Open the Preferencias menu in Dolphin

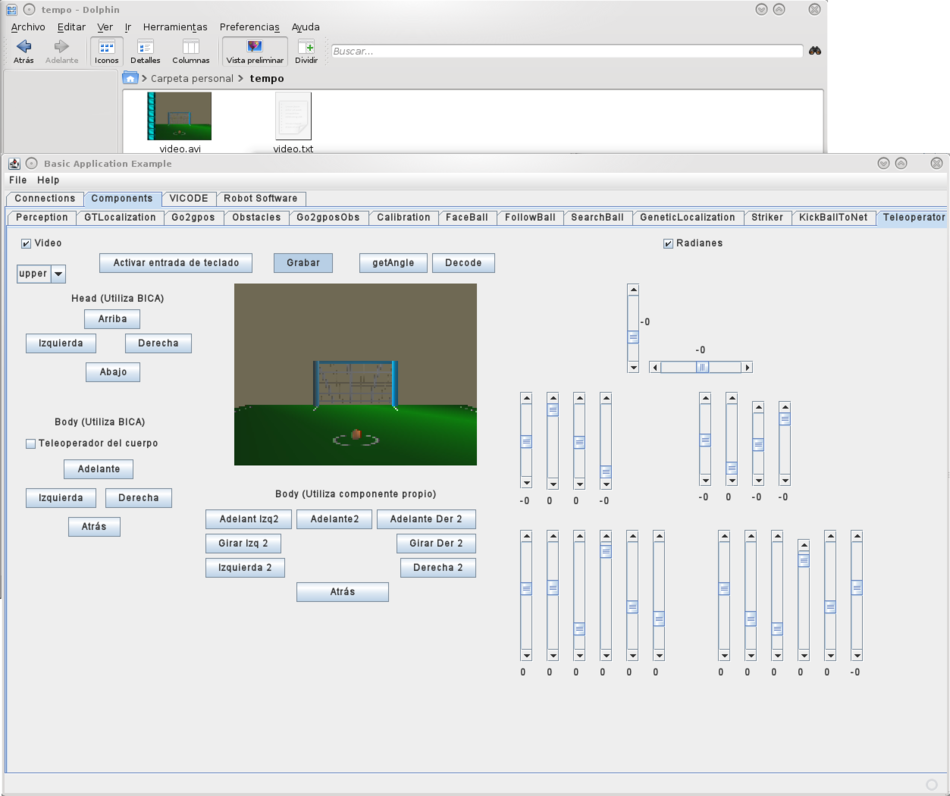(x=249, y=27)
